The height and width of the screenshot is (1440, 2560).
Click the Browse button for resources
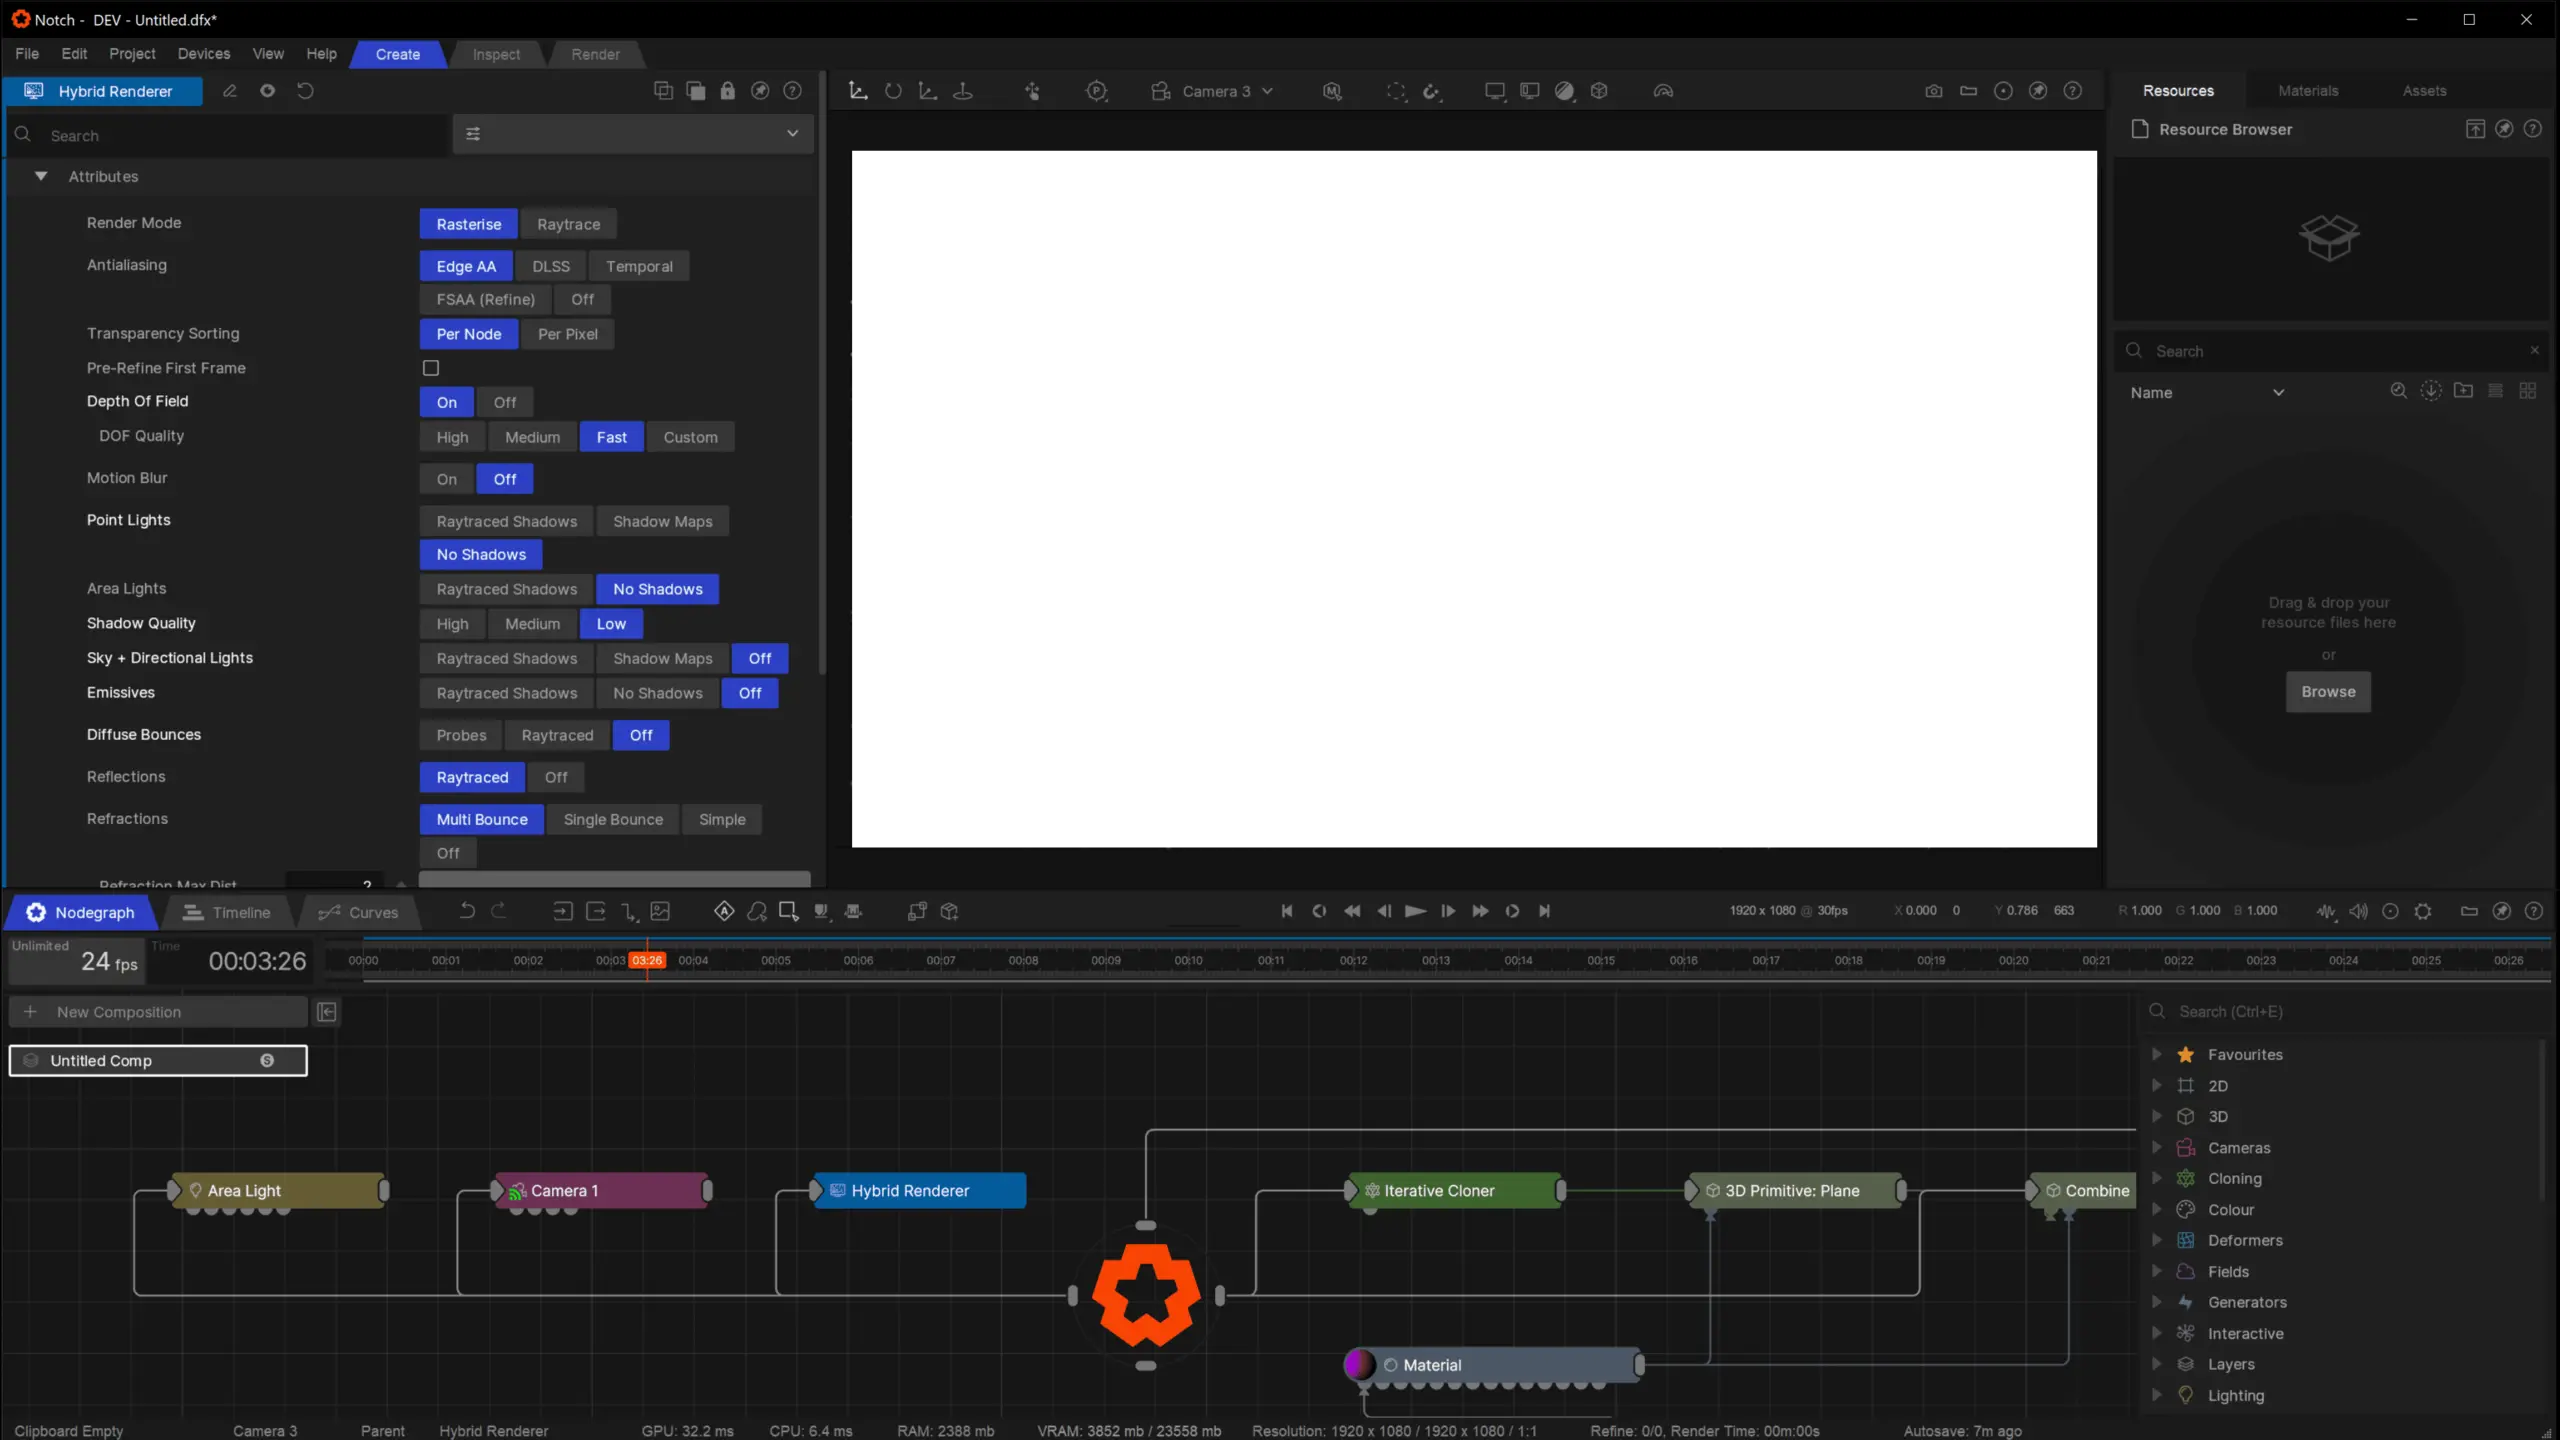point(2327,692)
